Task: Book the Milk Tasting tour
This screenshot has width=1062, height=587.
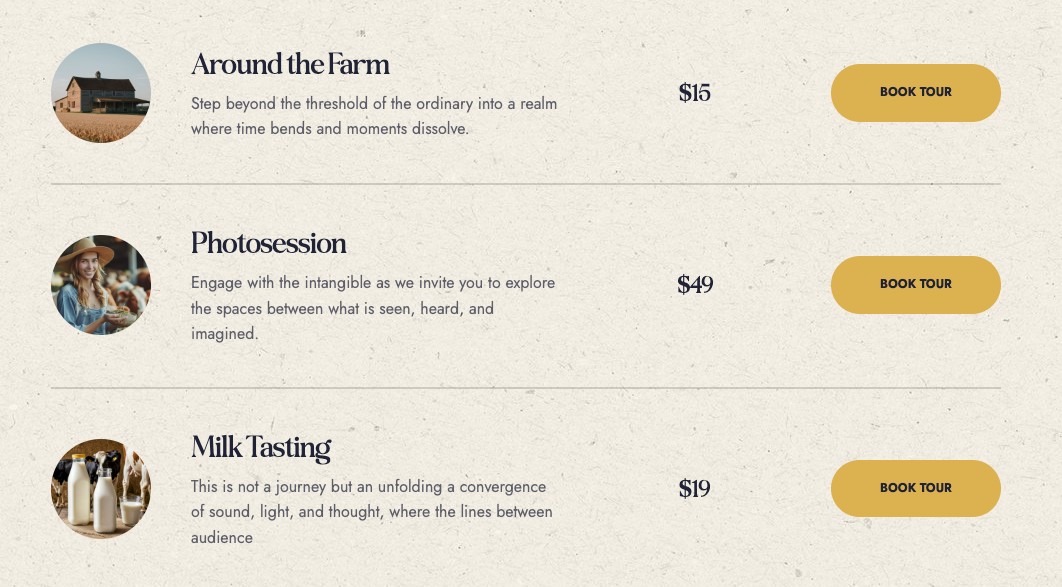Action: tap(916, 488)
